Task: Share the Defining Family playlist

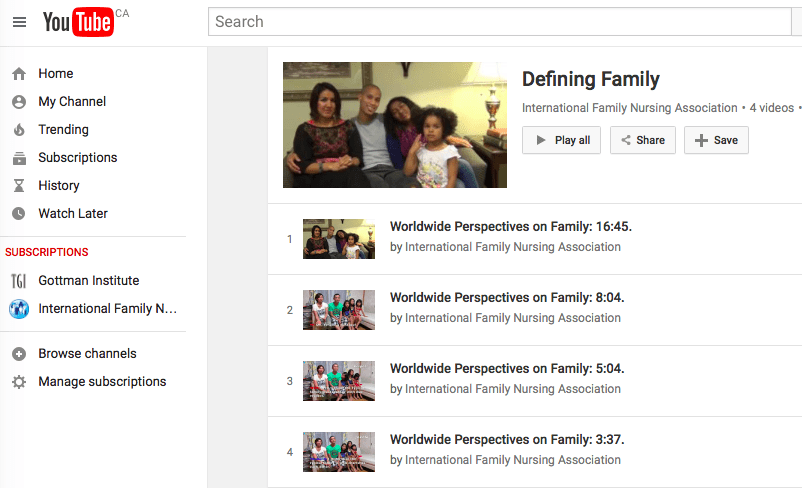Action: coord(642,140)
